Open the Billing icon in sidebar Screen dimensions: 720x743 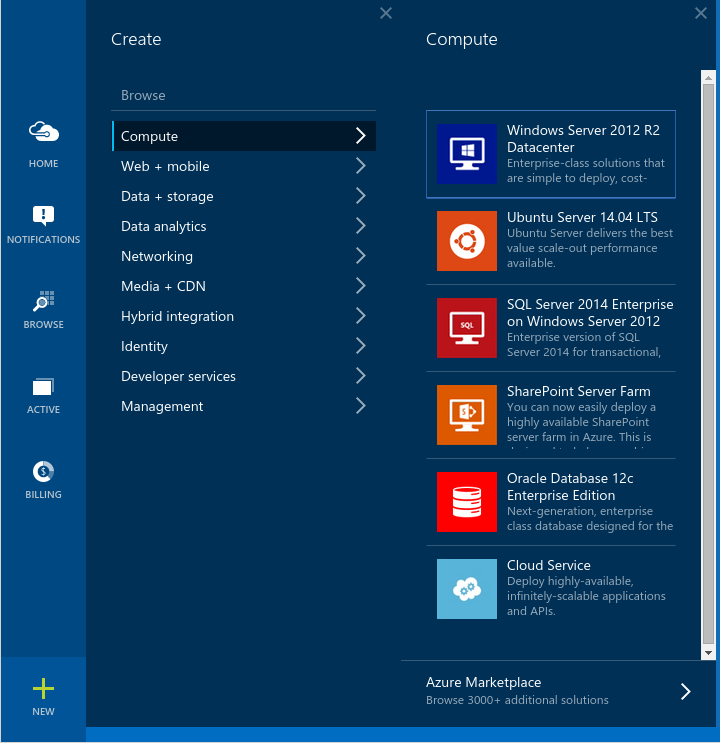(x=43, y=472)
